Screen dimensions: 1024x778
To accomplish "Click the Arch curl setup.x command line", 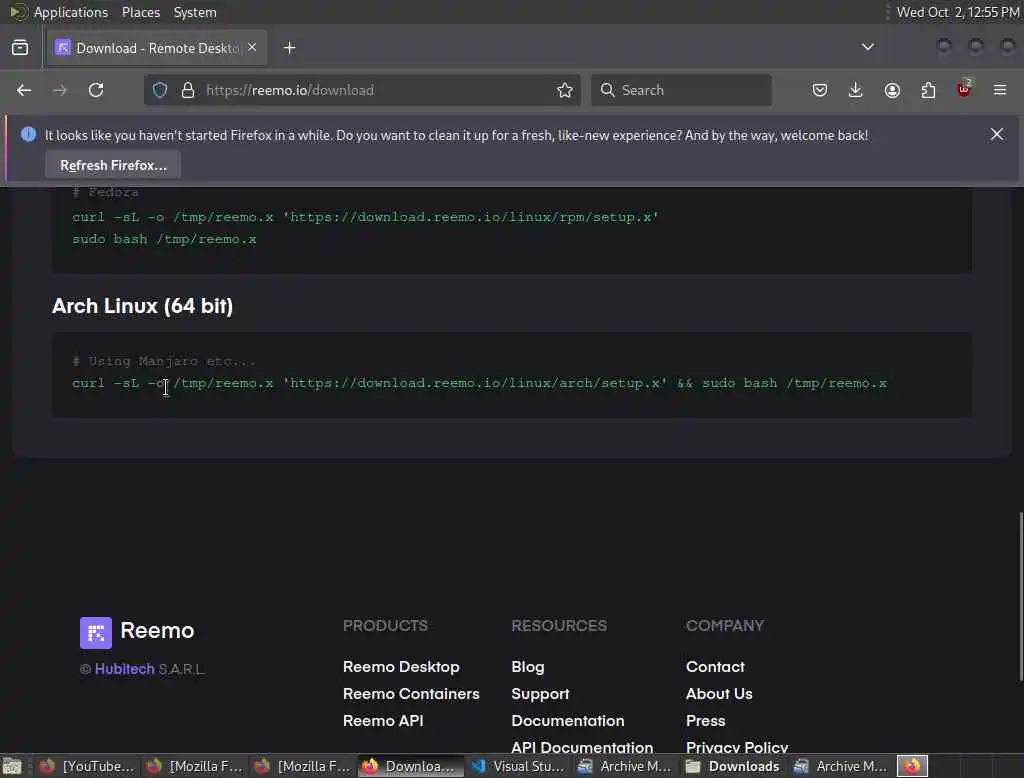I will 479,383.
